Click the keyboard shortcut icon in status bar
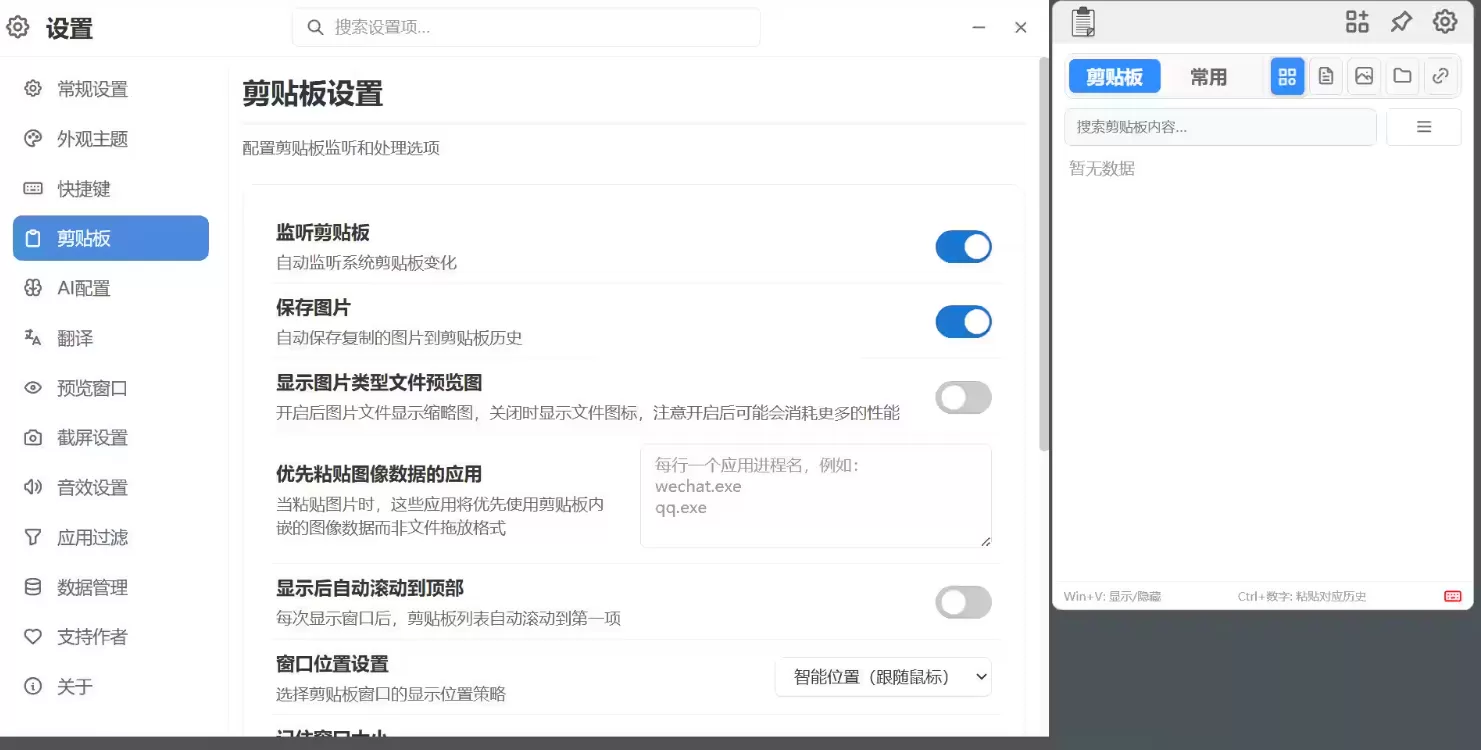 click(1451, 595)
